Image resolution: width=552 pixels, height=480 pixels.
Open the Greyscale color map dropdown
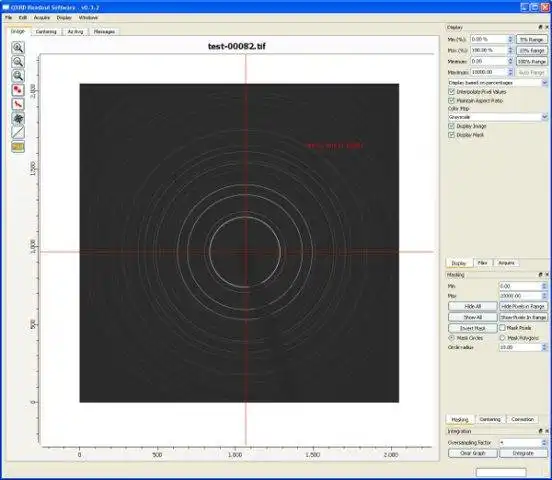click(498, 117)
